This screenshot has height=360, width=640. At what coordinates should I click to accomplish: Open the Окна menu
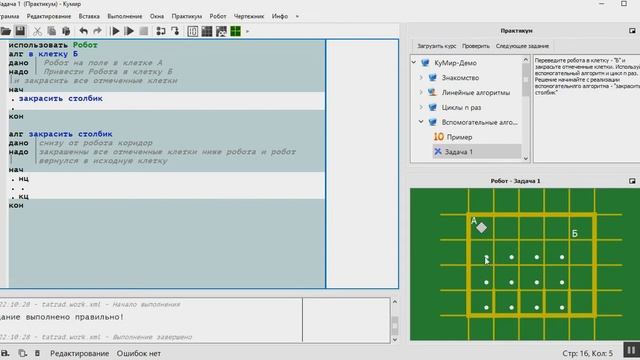(x=157, y=16)
